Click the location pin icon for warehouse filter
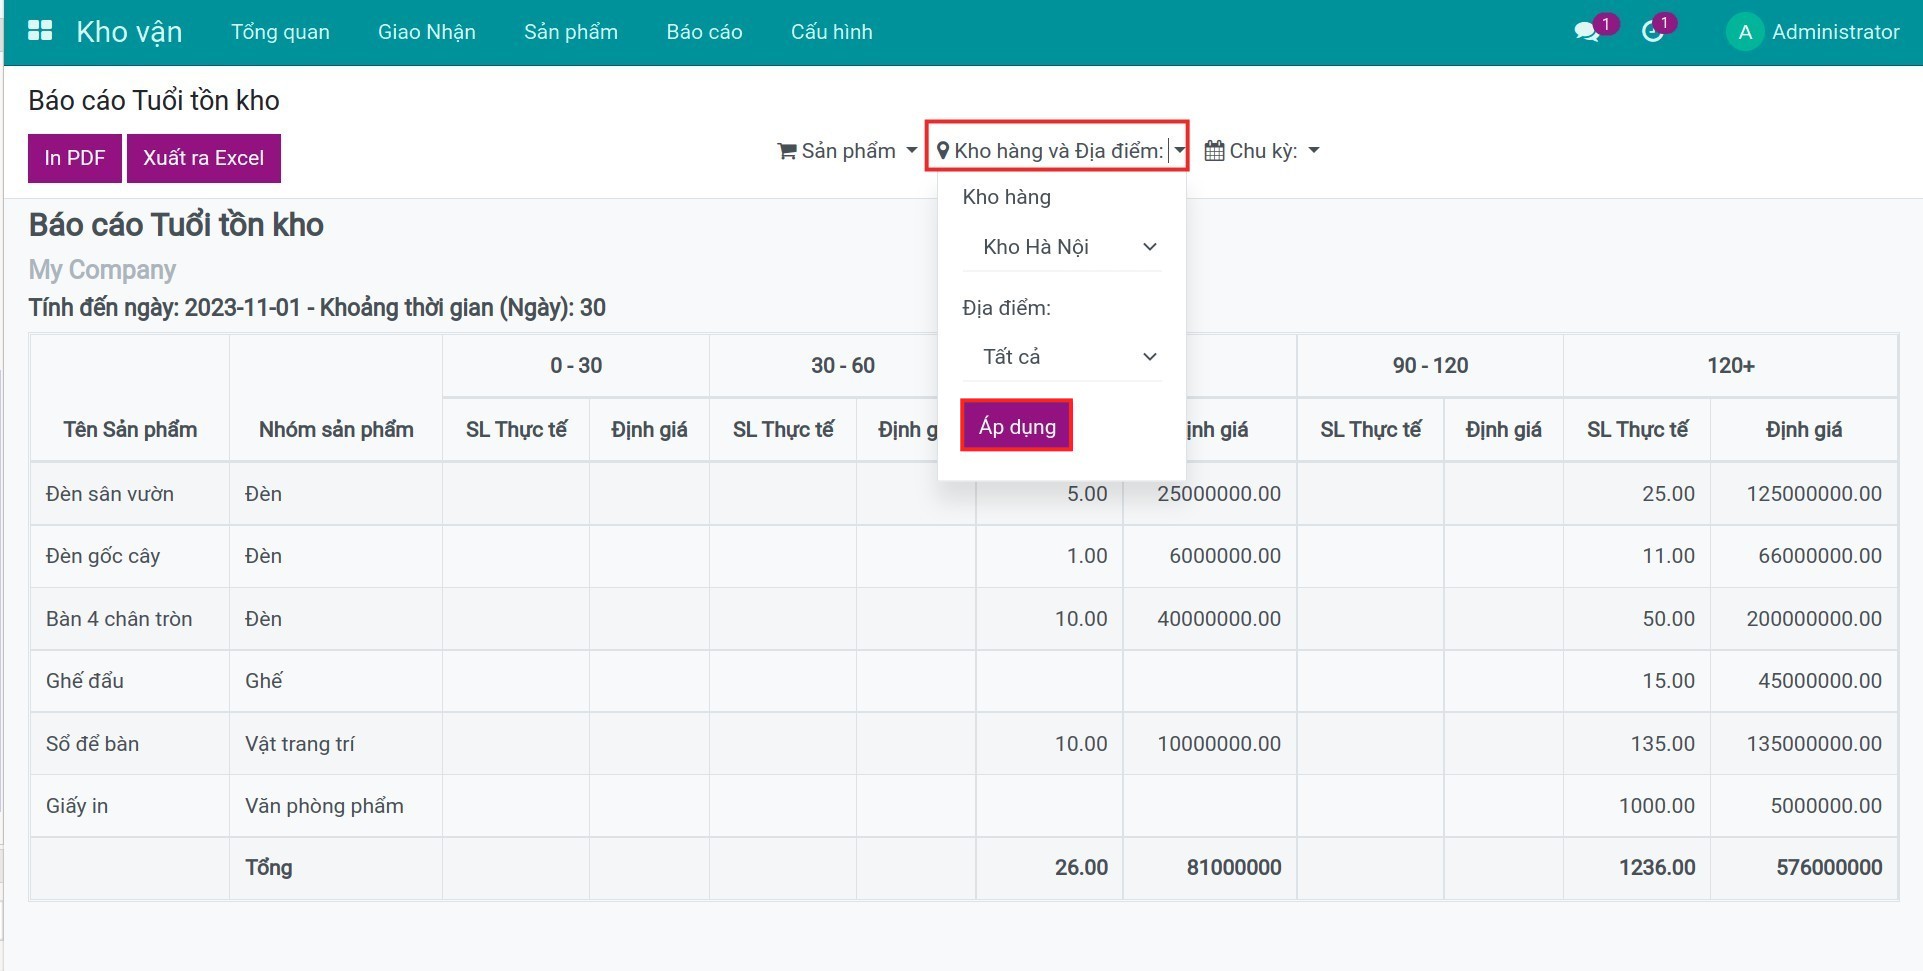The width and height of the screenshot is (1923, 971). pyautogui.click(x=942, y=151)
